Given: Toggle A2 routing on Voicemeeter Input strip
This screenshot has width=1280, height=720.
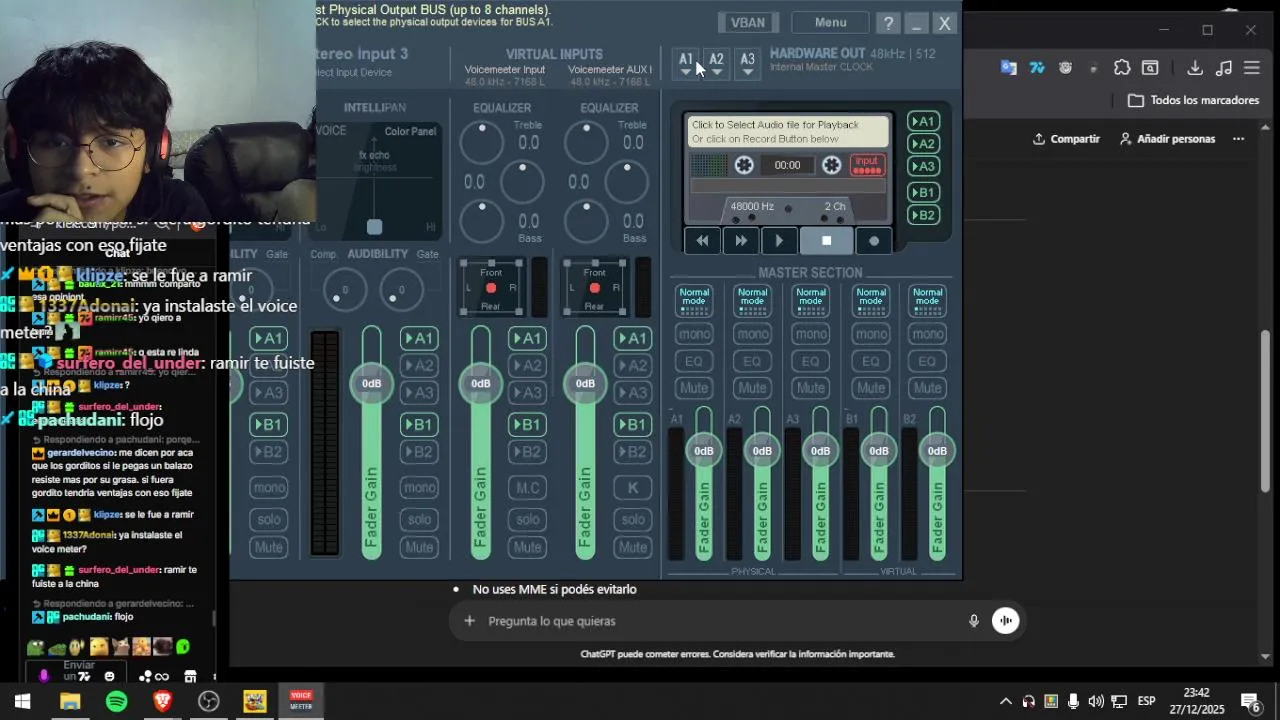Looking at the screenshot, I should 527,366.
